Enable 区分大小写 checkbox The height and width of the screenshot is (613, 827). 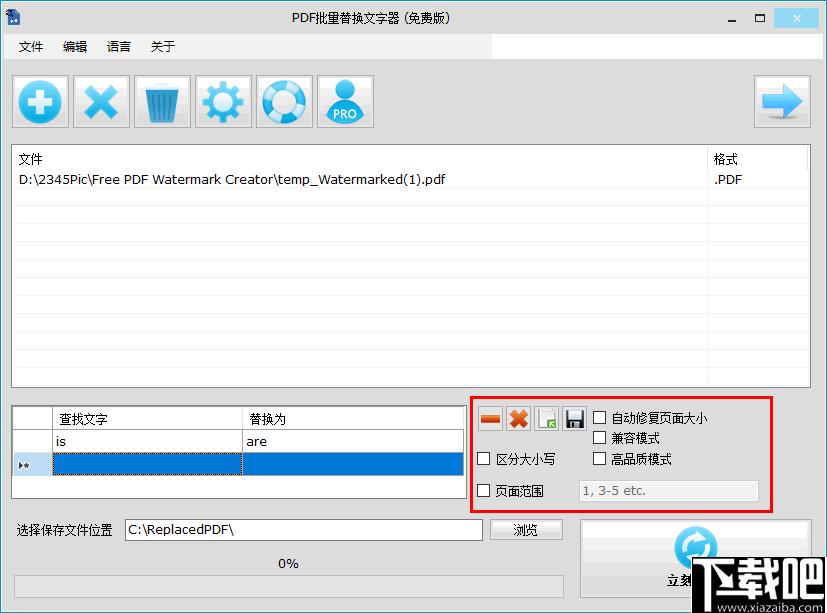pos(484,458)
